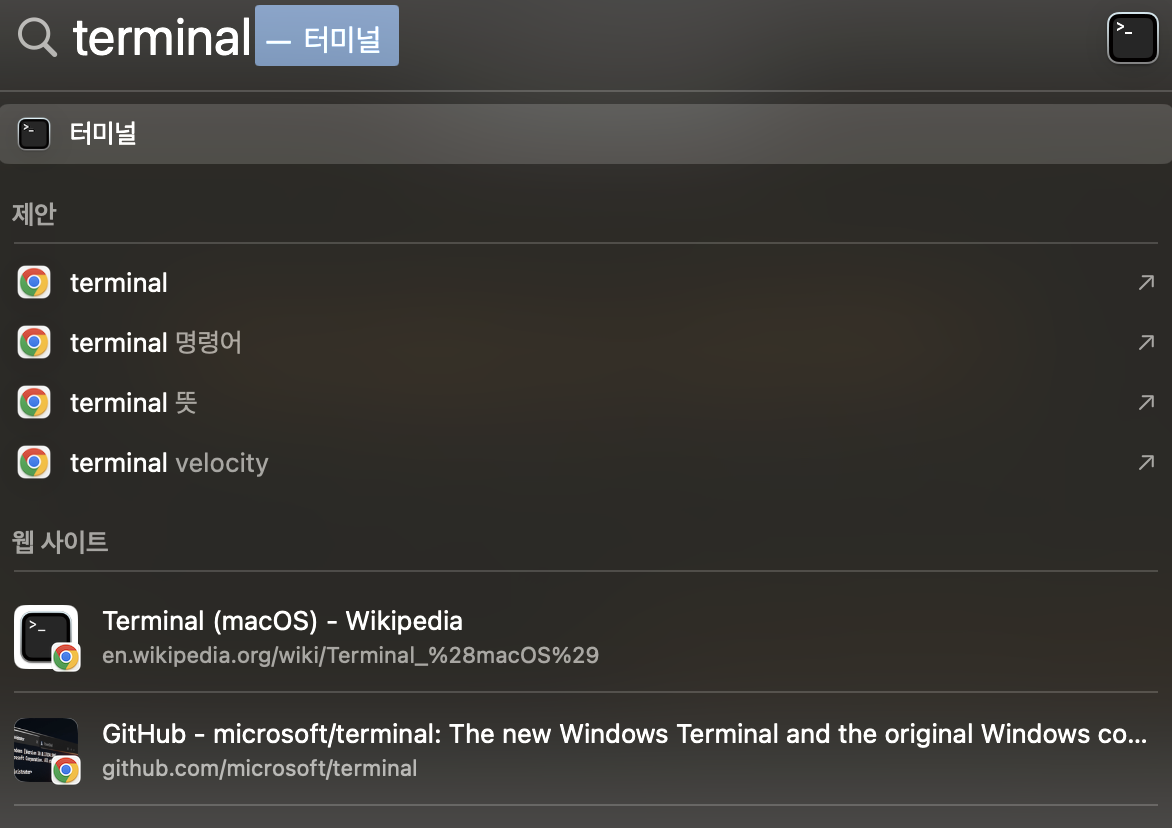Click the Terminal app icon in the top-right corner
1172x828 pixels.
click(1132, 37)
